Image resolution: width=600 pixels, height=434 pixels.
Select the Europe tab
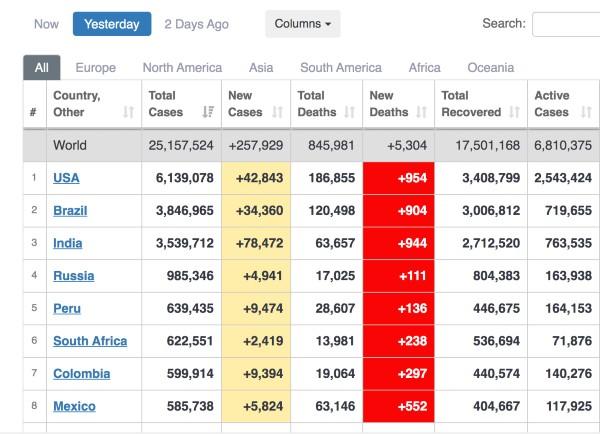[x=95, y=68]
